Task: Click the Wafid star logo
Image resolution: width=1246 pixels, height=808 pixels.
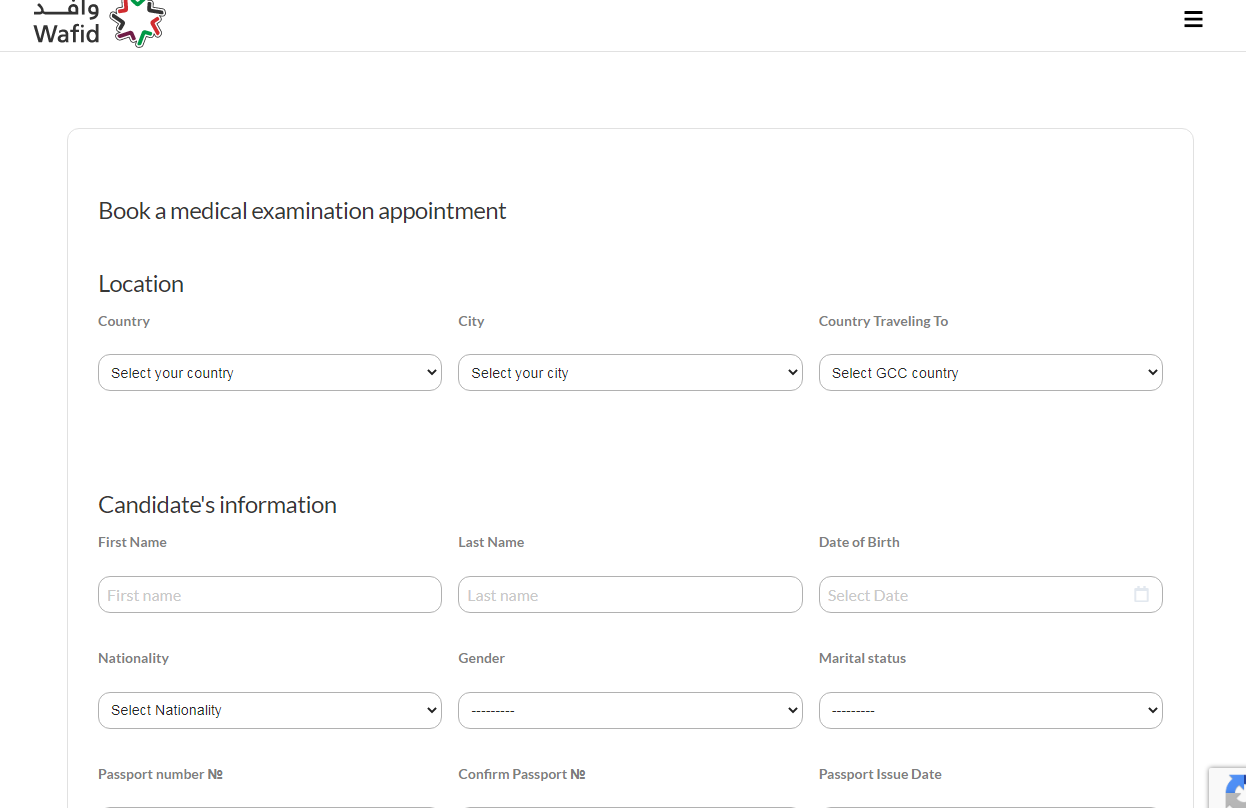Action: 137,22
